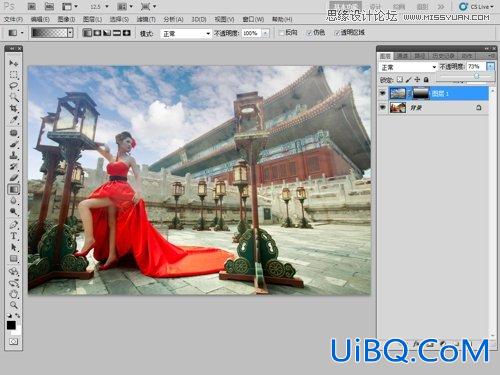Select the Zoom tool
Viewport: 500px width, 375px height.
13,305
